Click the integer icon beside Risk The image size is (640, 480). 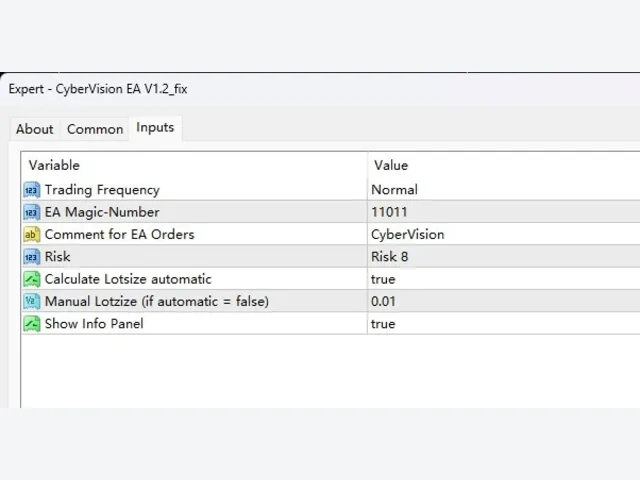[x=32, y=257]
